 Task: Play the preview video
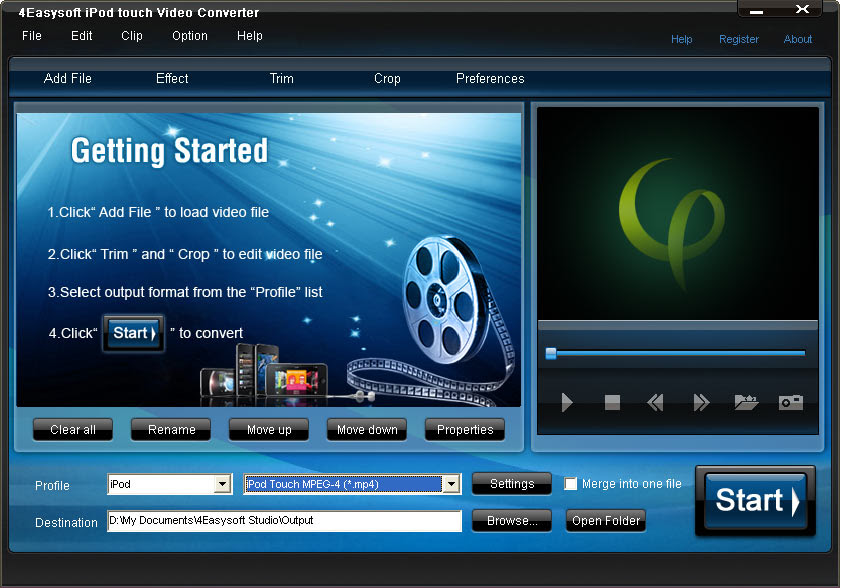(x=567, y=403)
